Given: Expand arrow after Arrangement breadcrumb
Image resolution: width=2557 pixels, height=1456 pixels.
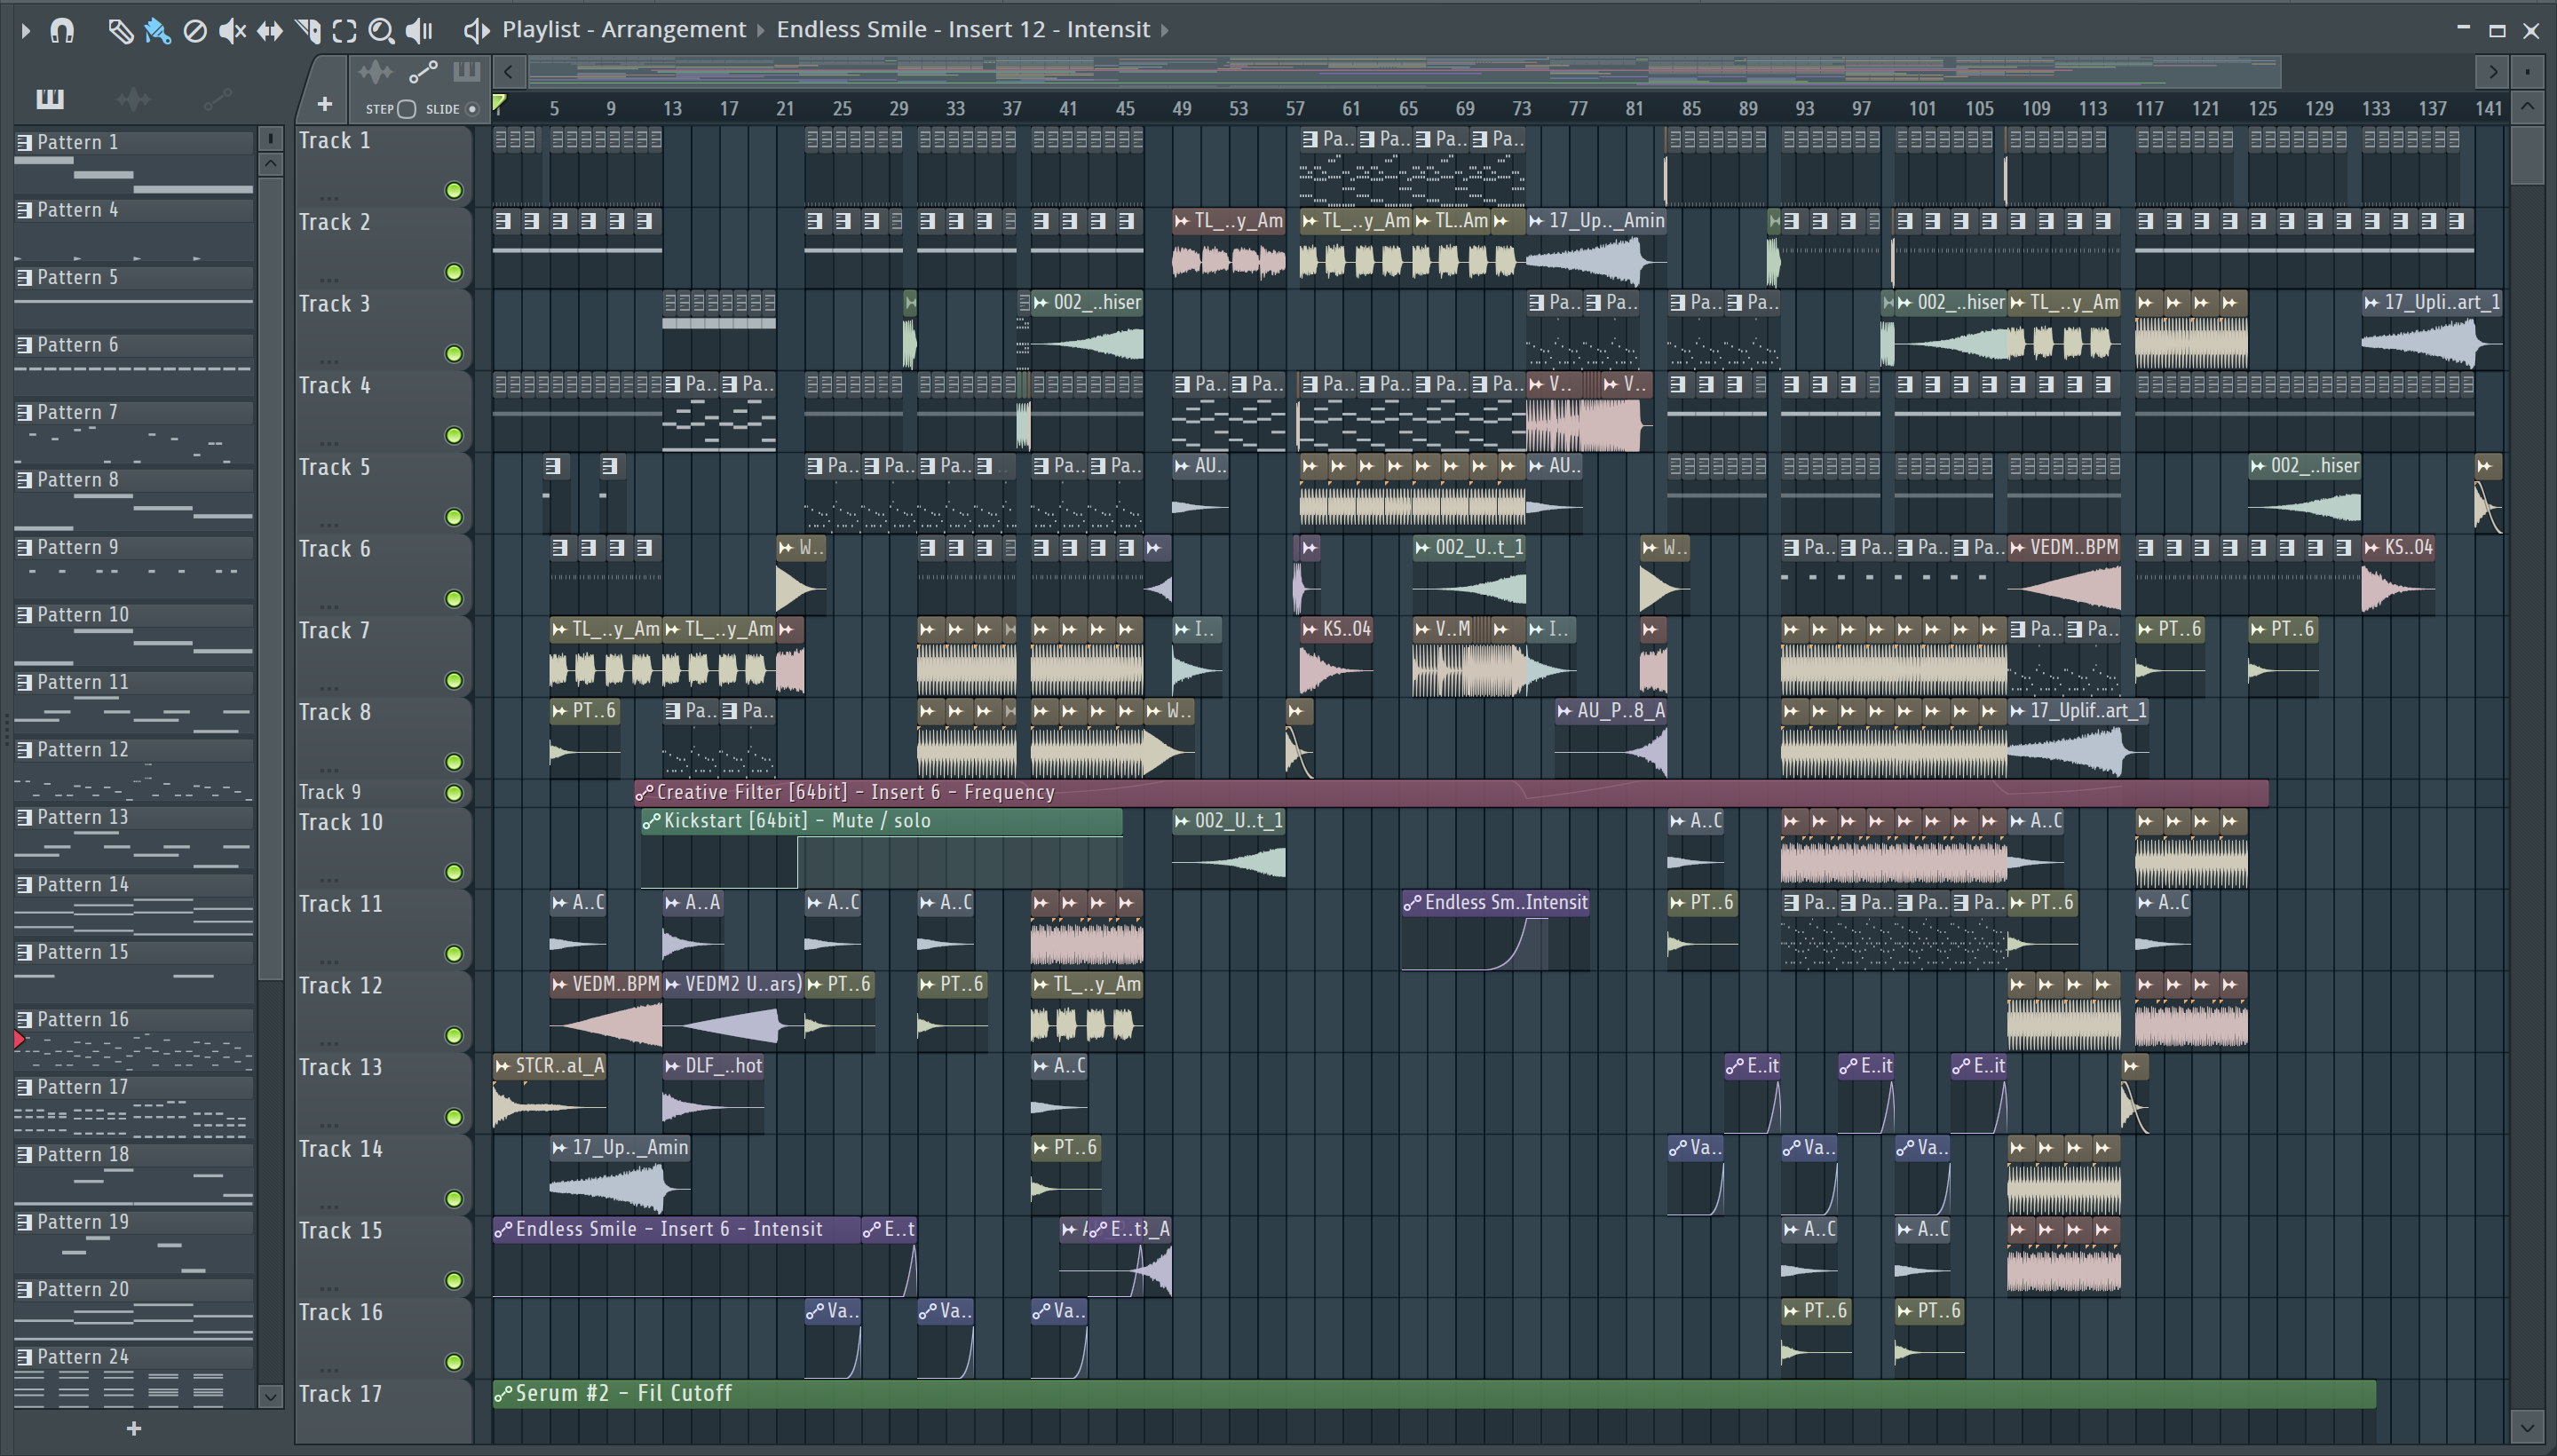Looking at the screenshot, I should (x=761, y=31).
